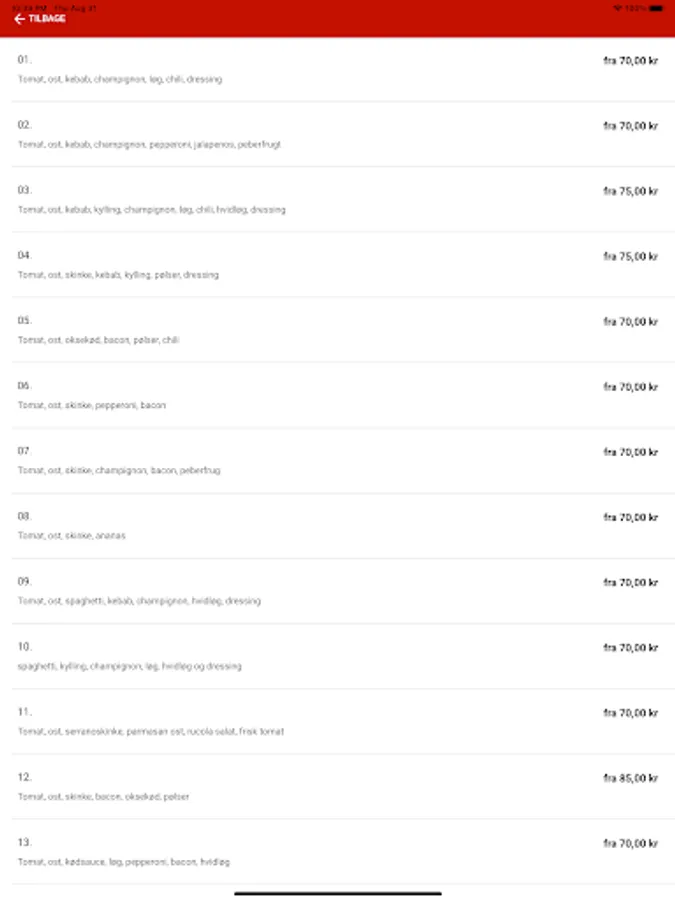This screenshot has width=675, height=900.
Task: Tap the Wi-Fi status icon
Action: [x=617, y=7]
